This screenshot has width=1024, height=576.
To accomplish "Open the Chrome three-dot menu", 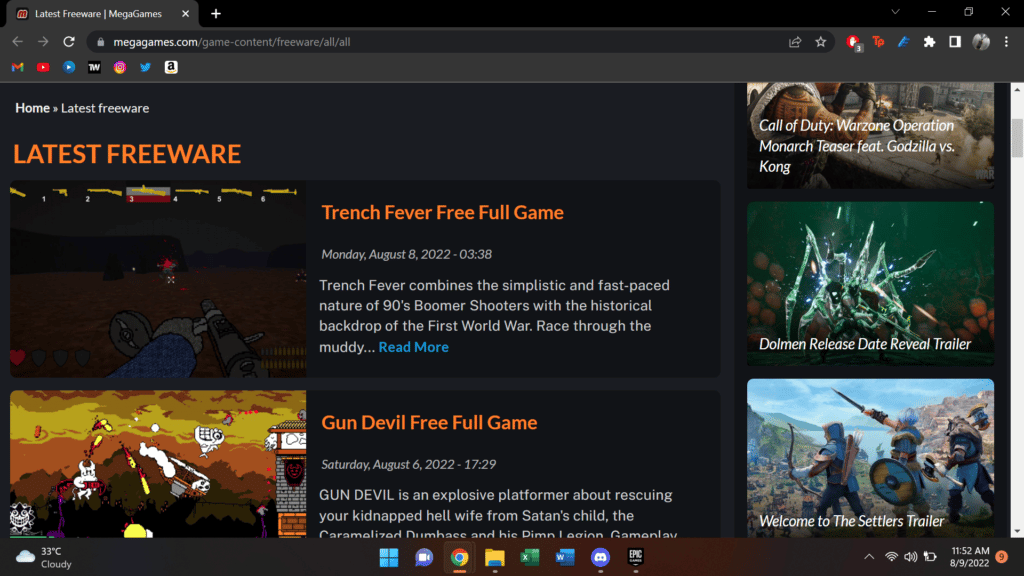I will 1006,42.
